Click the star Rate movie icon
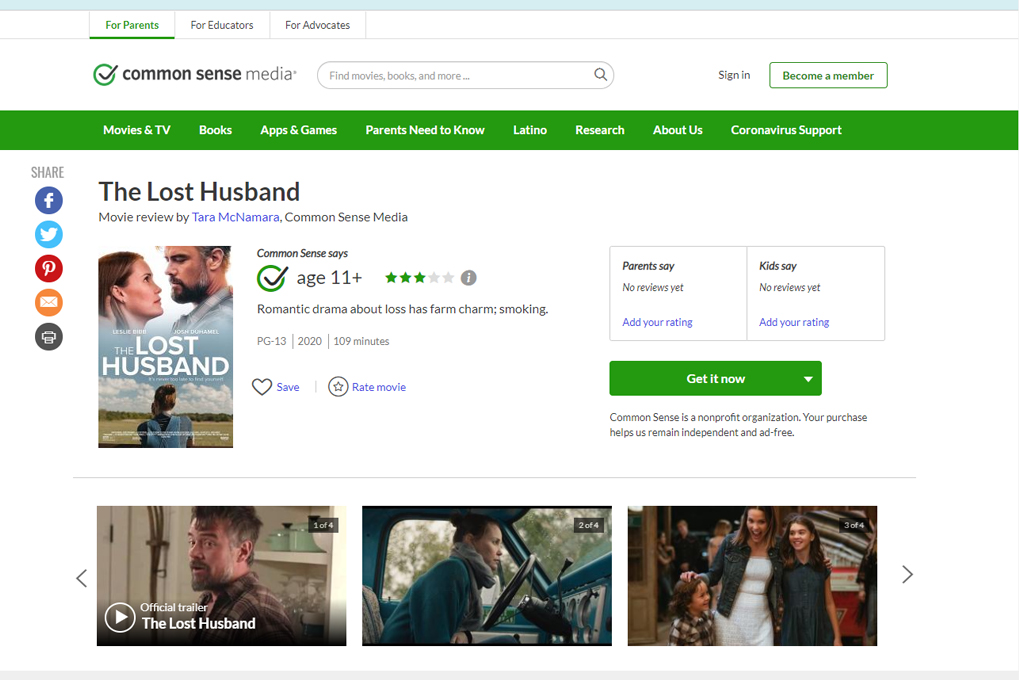The height and width of the screenshot is (680, 1019). [x=338, y=387]
